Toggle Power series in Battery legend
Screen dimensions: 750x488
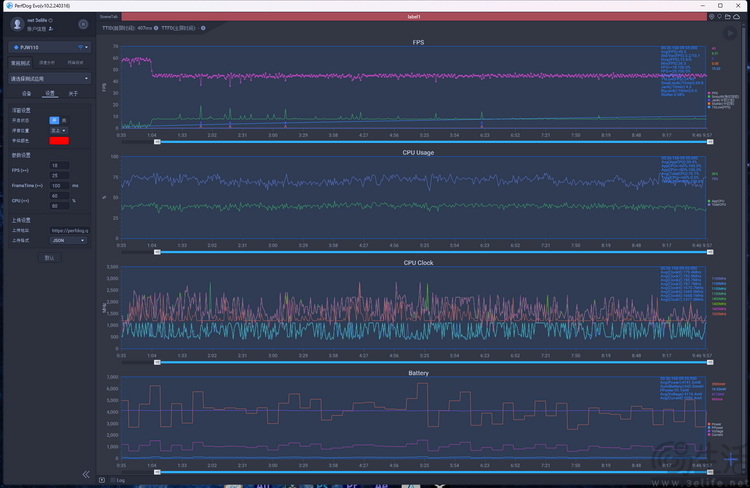point(714,424)
